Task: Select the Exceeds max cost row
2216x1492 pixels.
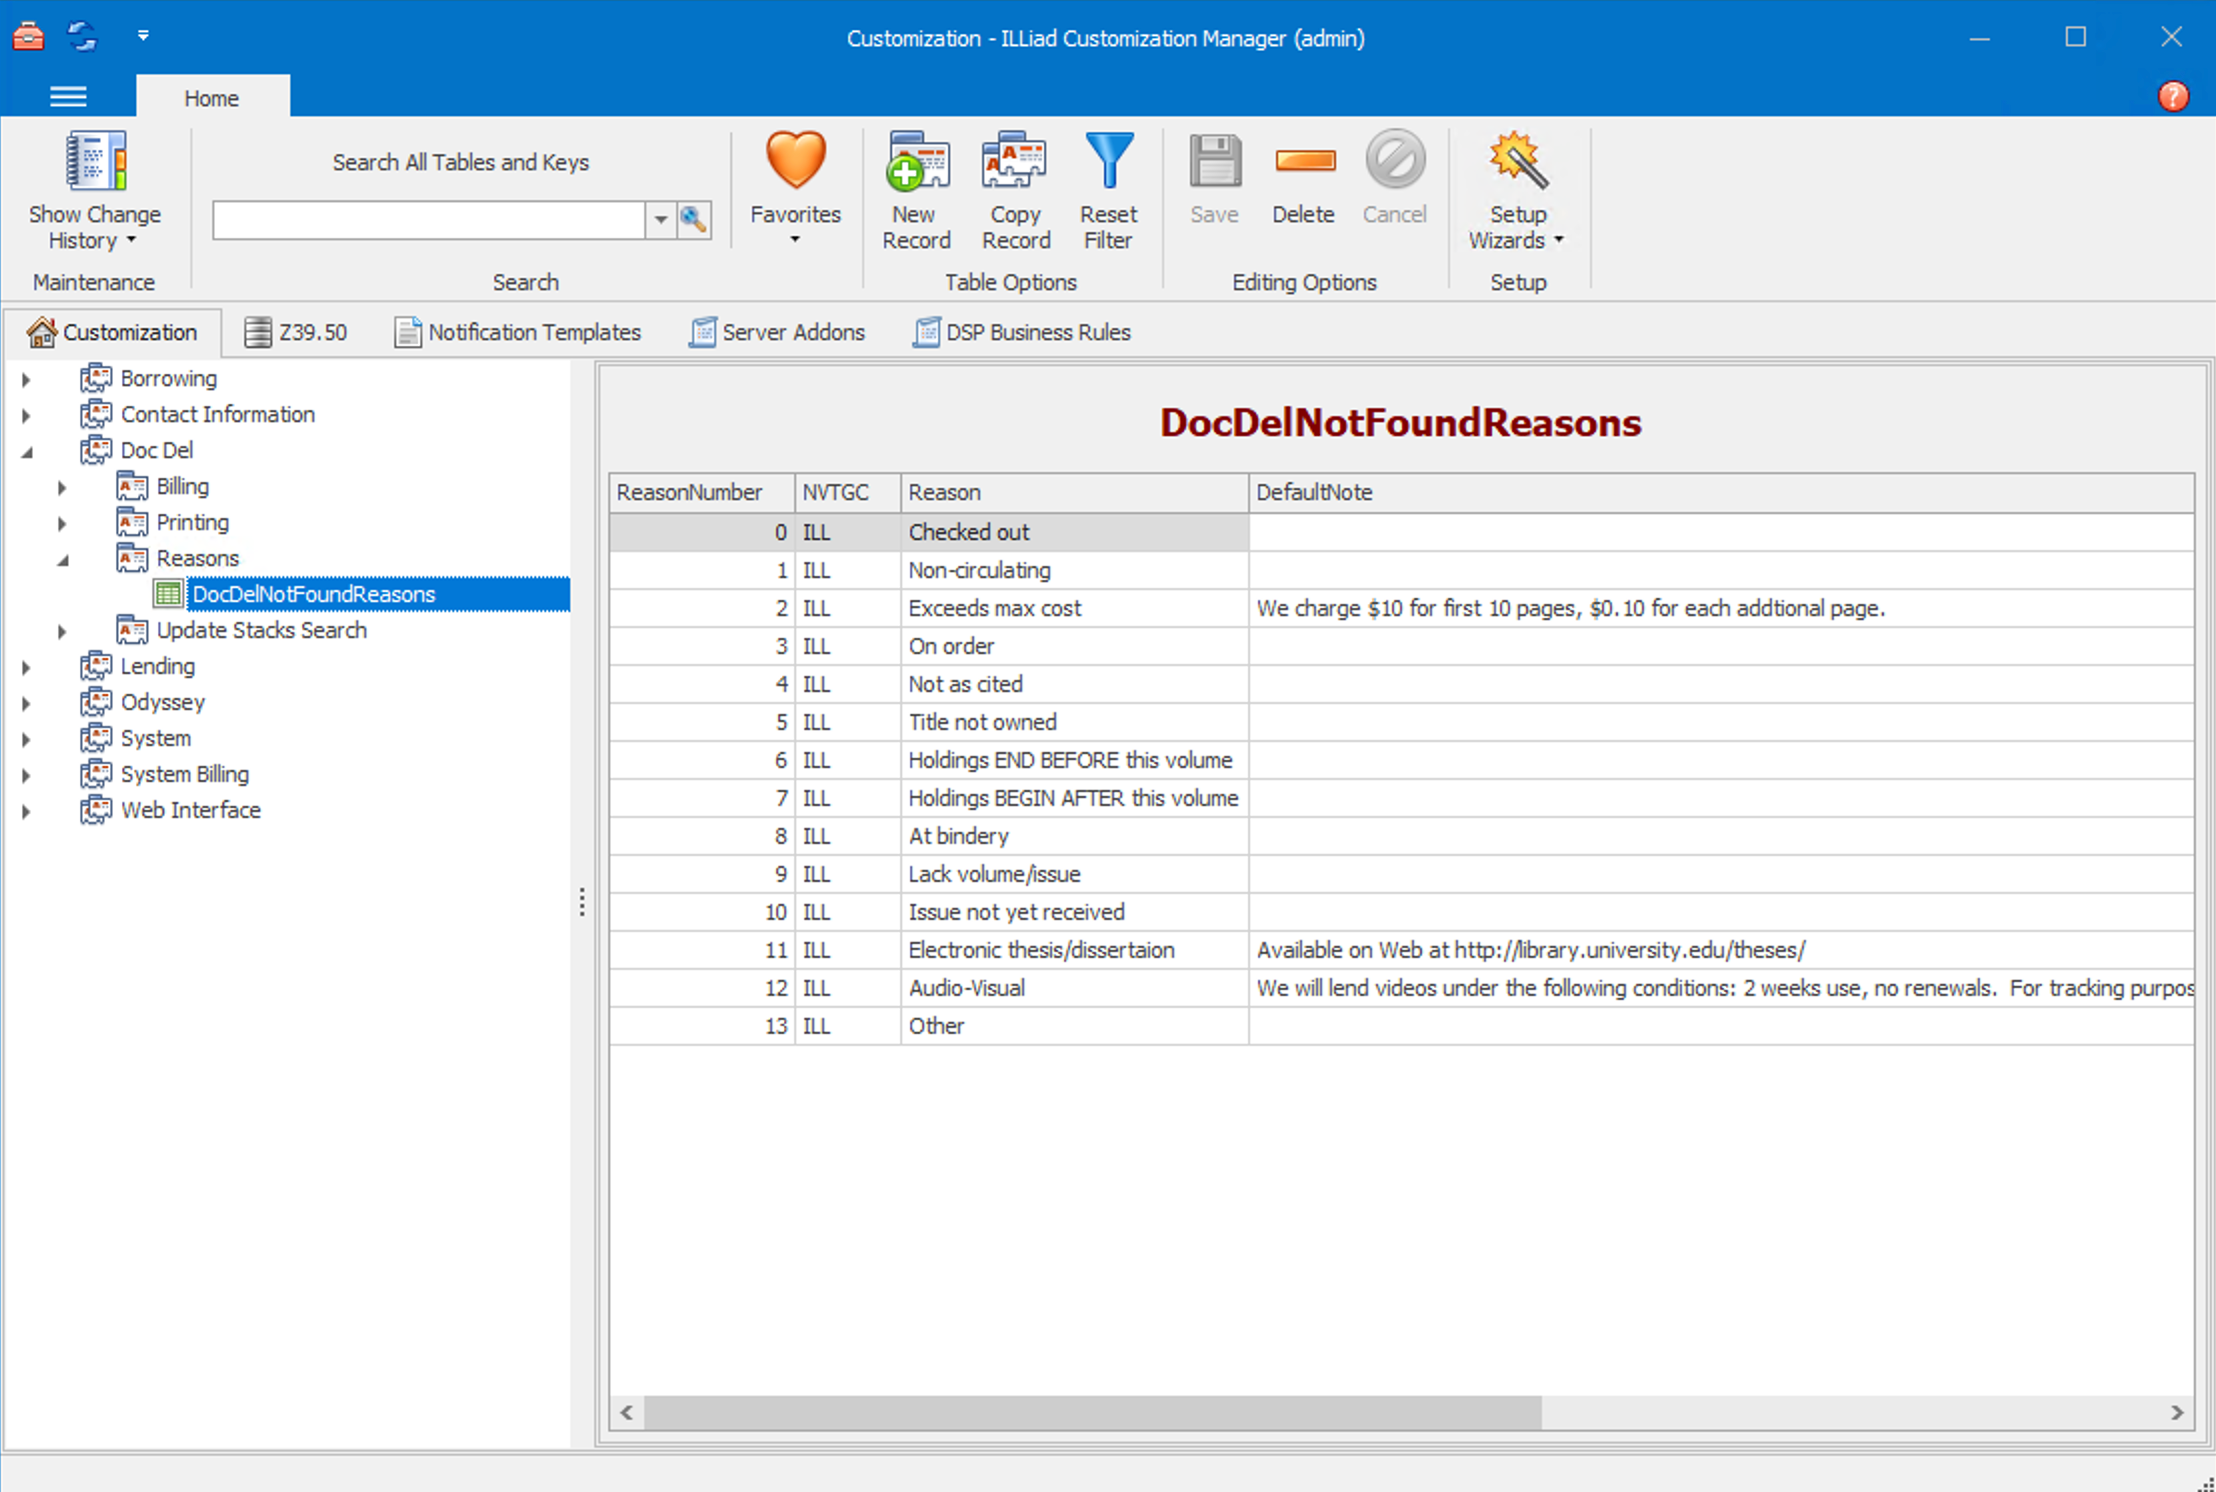Action: point(995,608)
